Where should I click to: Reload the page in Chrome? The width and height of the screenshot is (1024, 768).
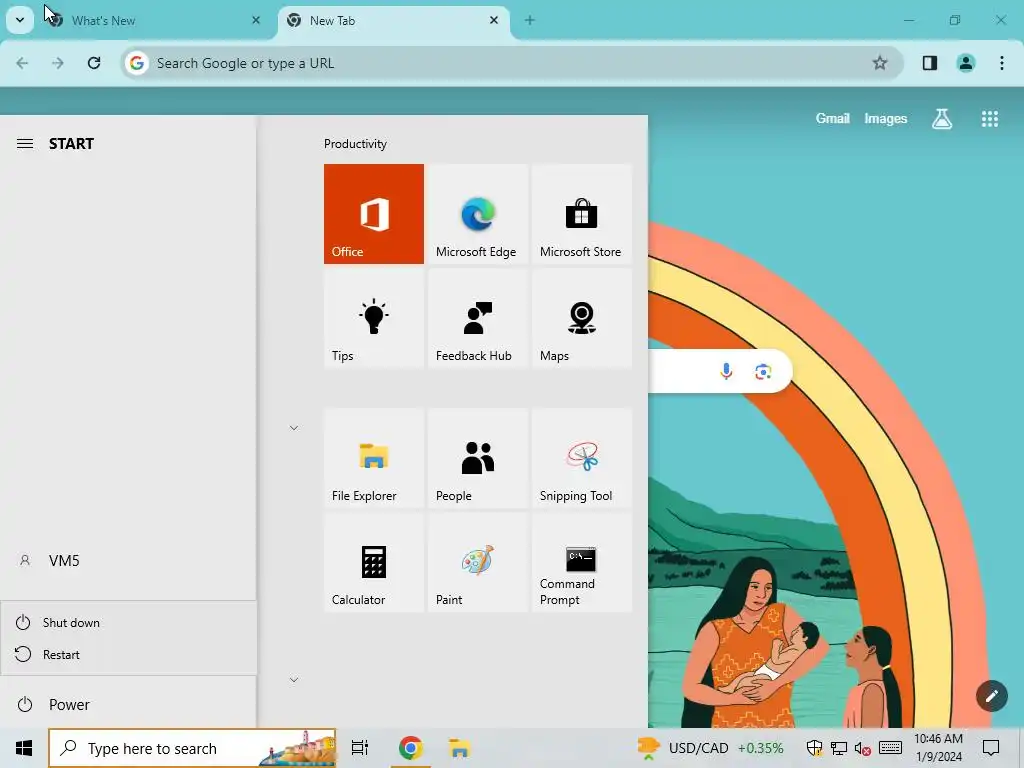(x=94, y=63)
